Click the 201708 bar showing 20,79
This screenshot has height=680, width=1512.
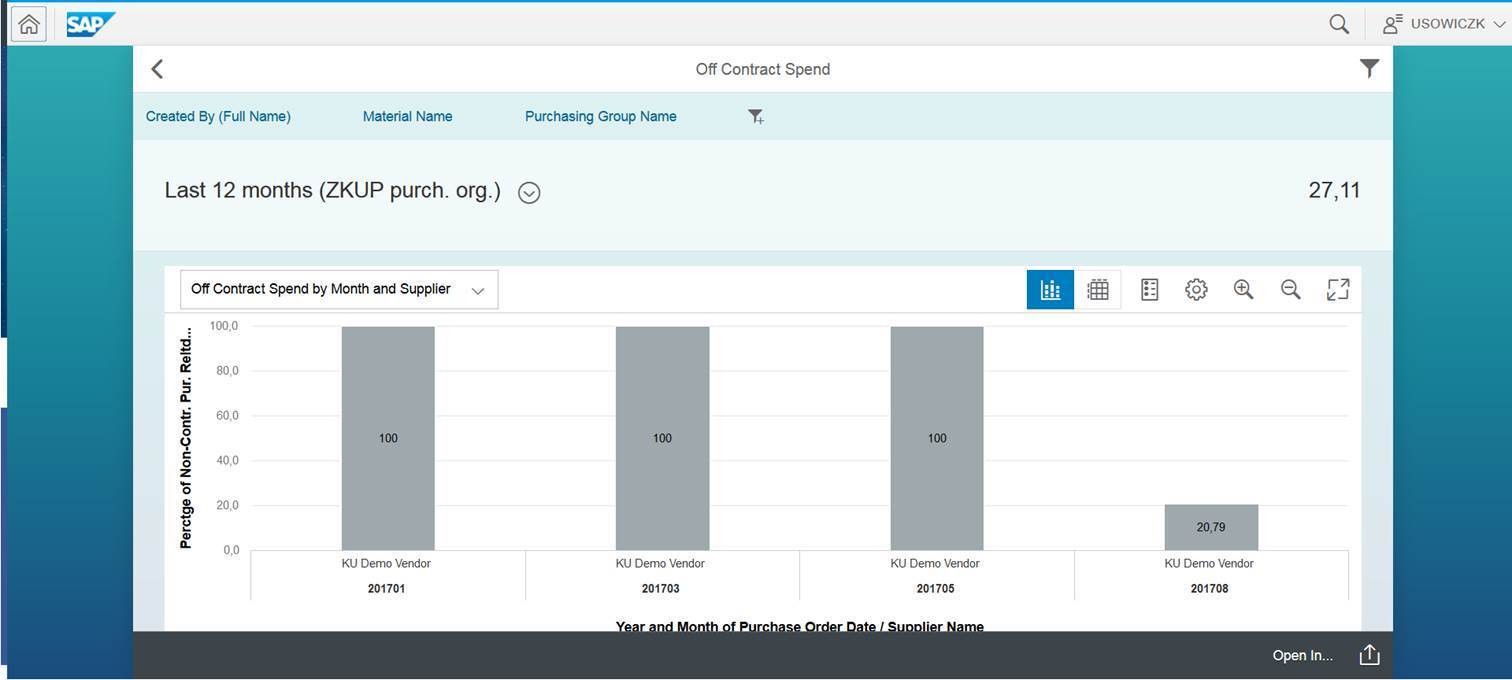pos(1210,526)
